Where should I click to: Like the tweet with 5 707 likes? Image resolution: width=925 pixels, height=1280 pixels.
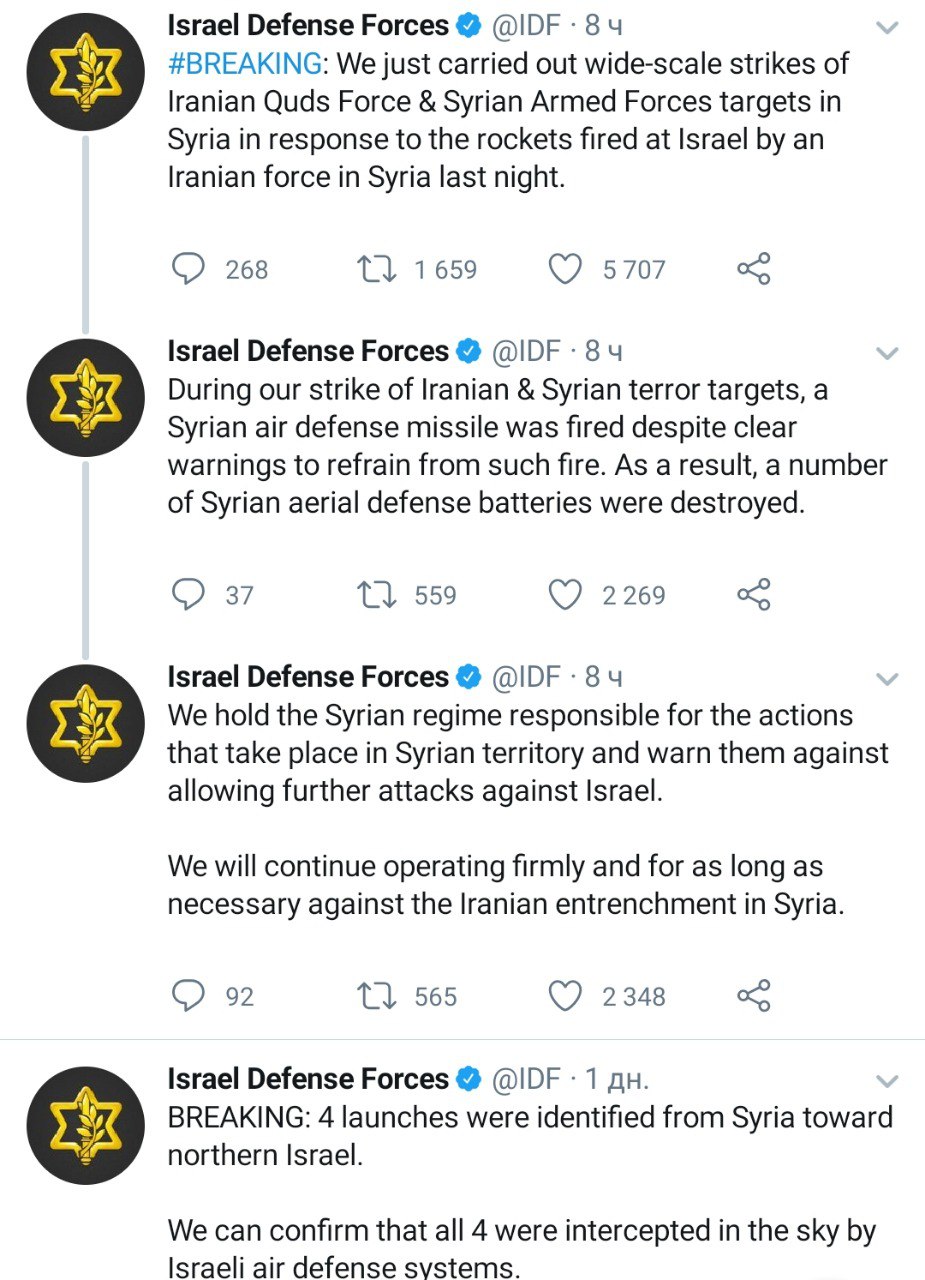tap(567, 269)
